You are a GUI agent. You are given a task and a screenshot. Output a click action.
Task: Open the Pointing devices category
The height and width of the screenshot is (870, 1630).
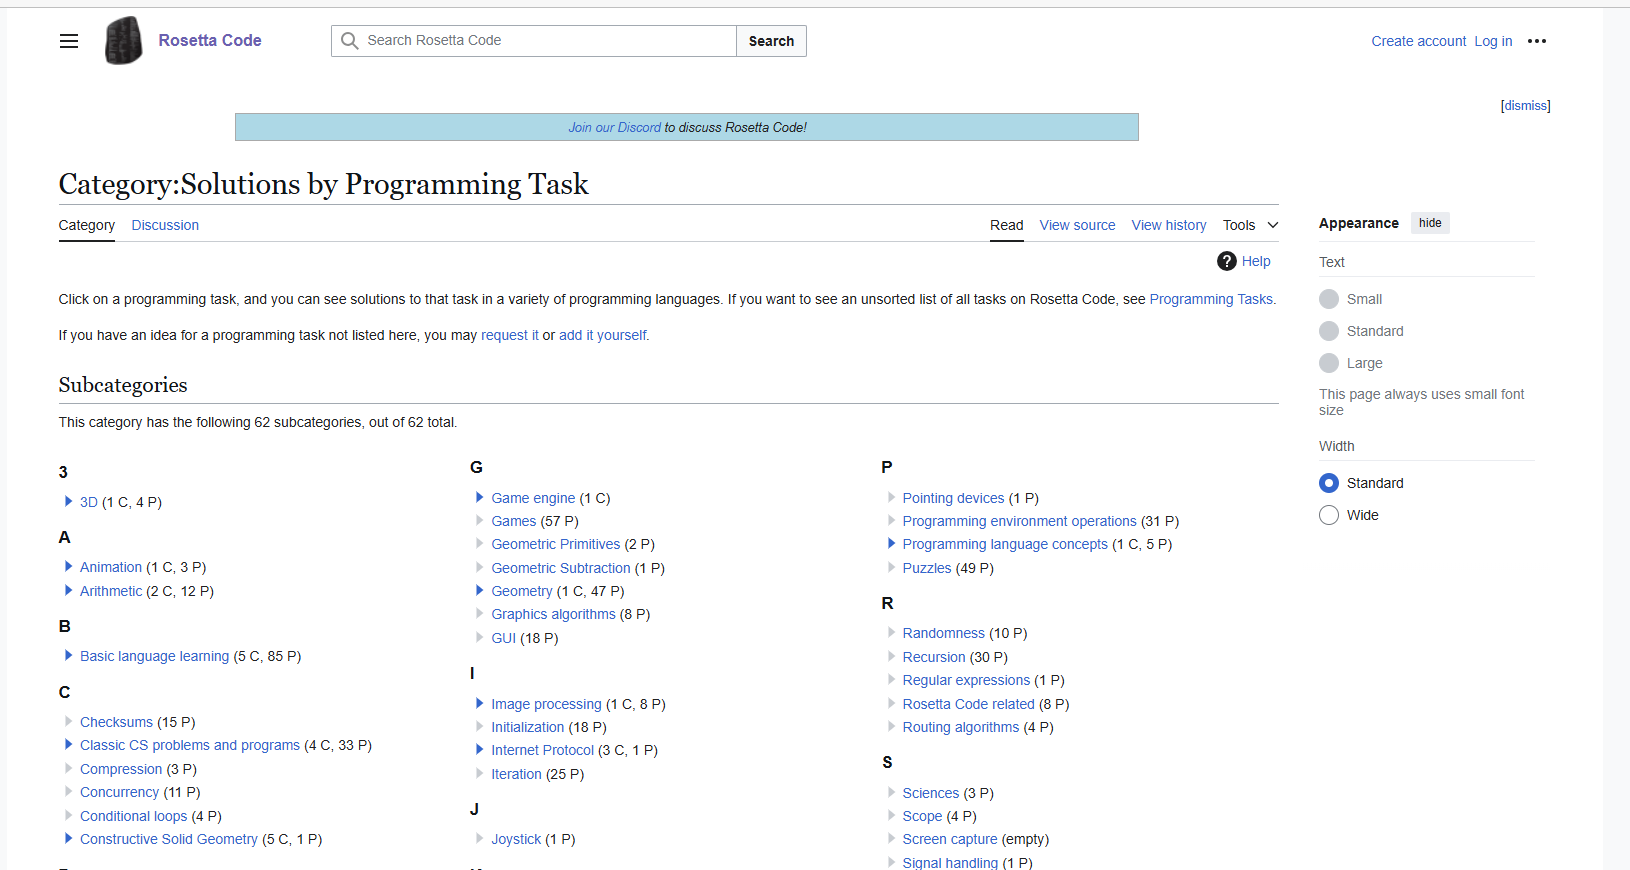click(x=953, y=498)
